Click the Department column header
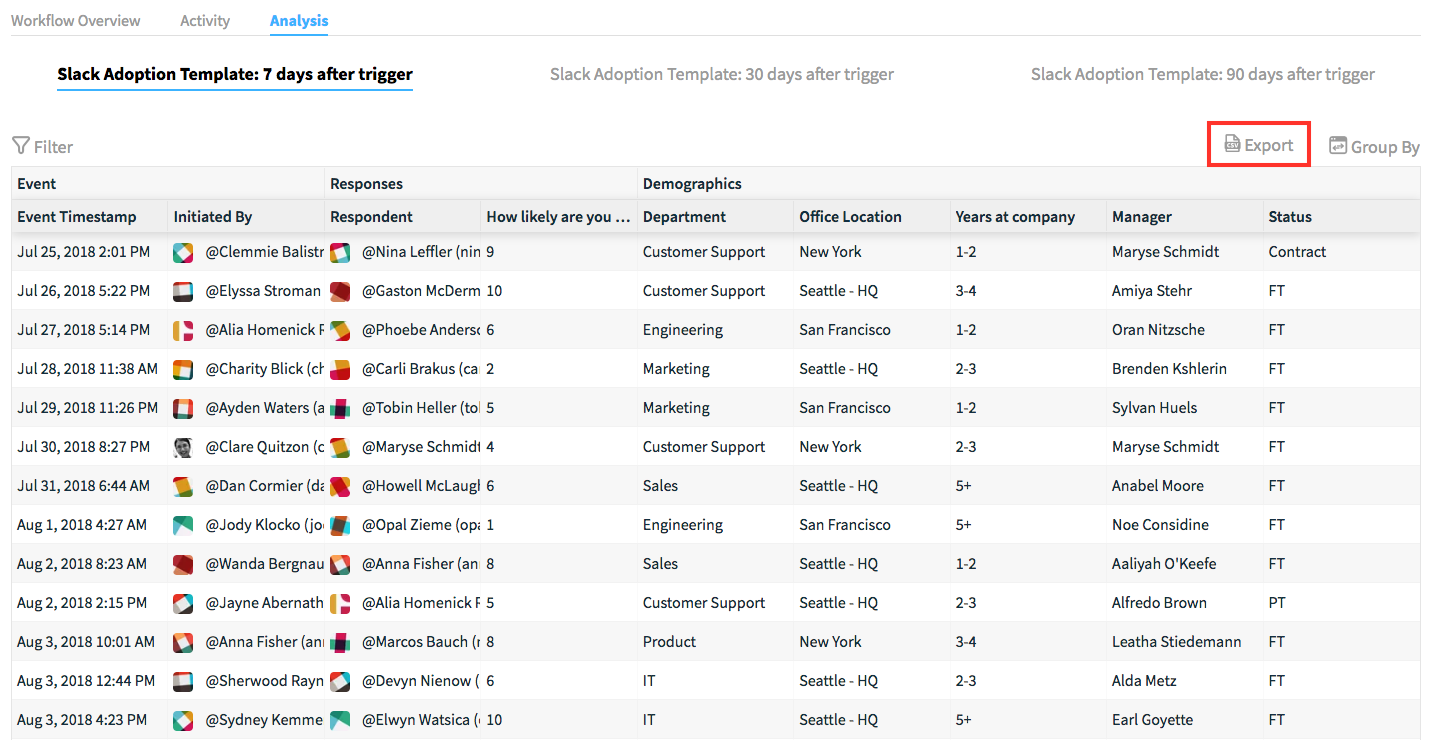The width and height of the screenshot is (1432, 740). pyautogui.click(x=684, y=216)
